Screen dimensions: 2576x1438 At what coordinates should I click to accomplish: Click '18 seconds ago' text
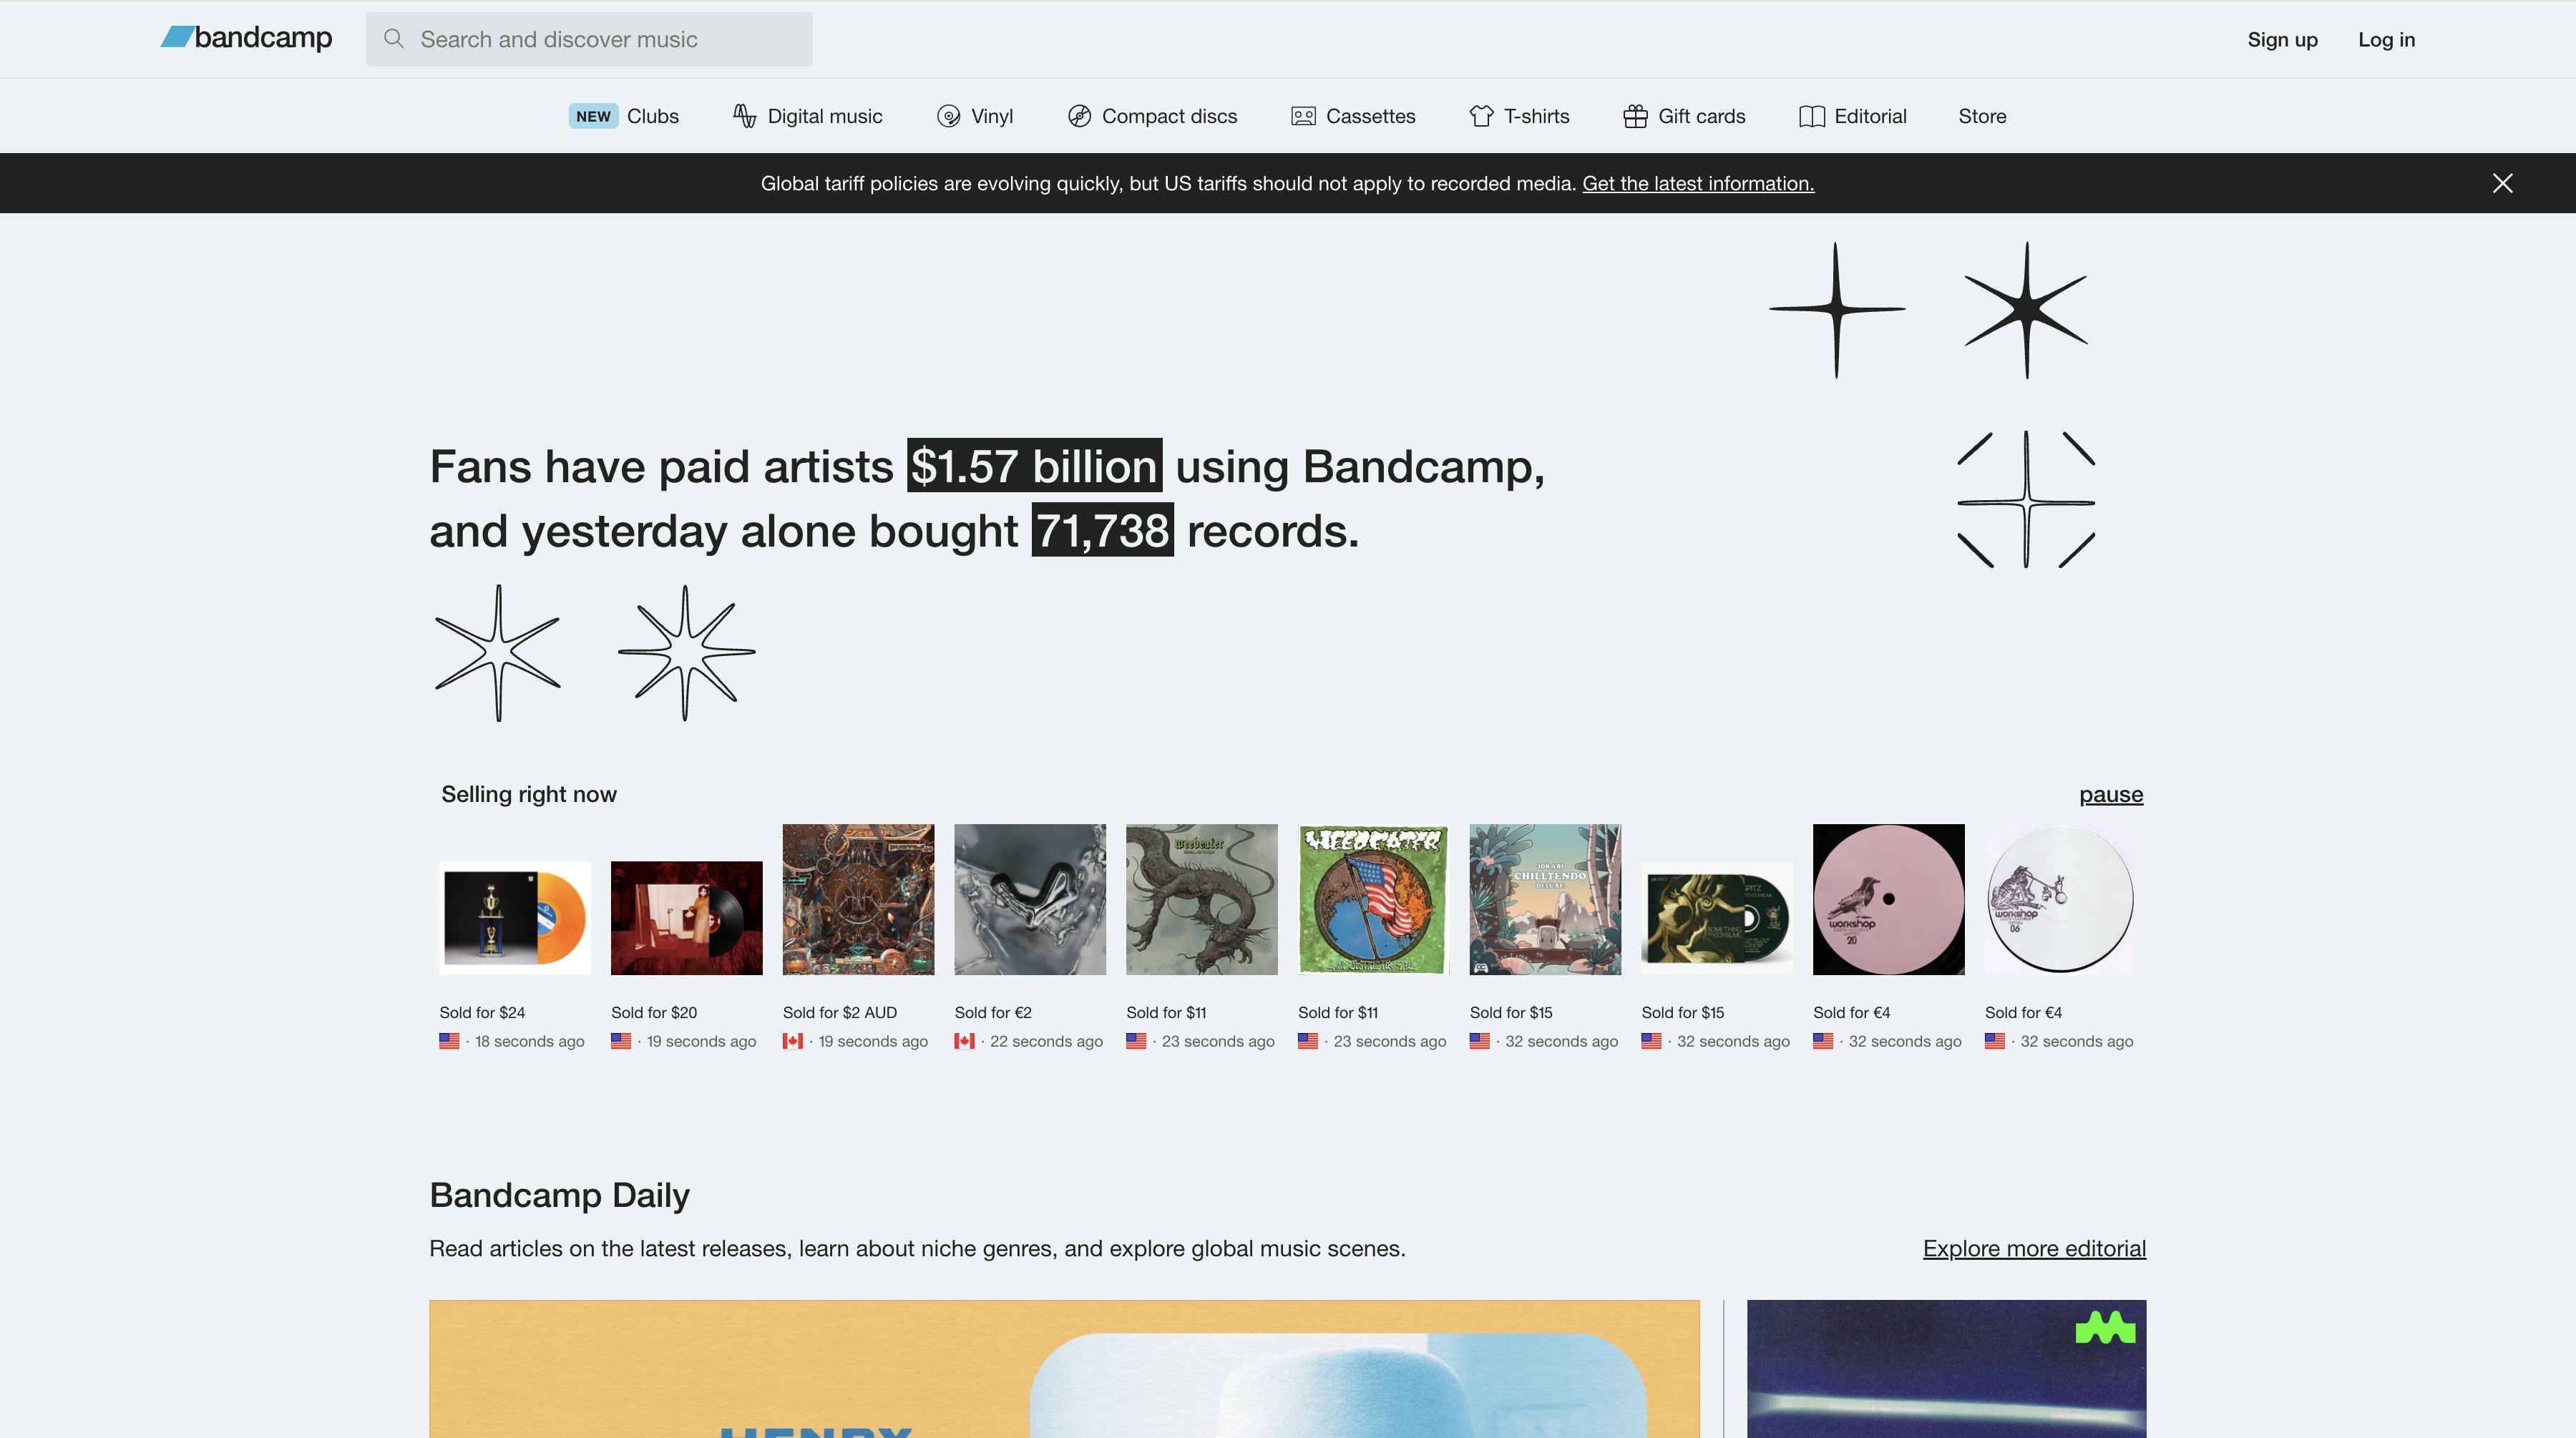point(529,1041)
